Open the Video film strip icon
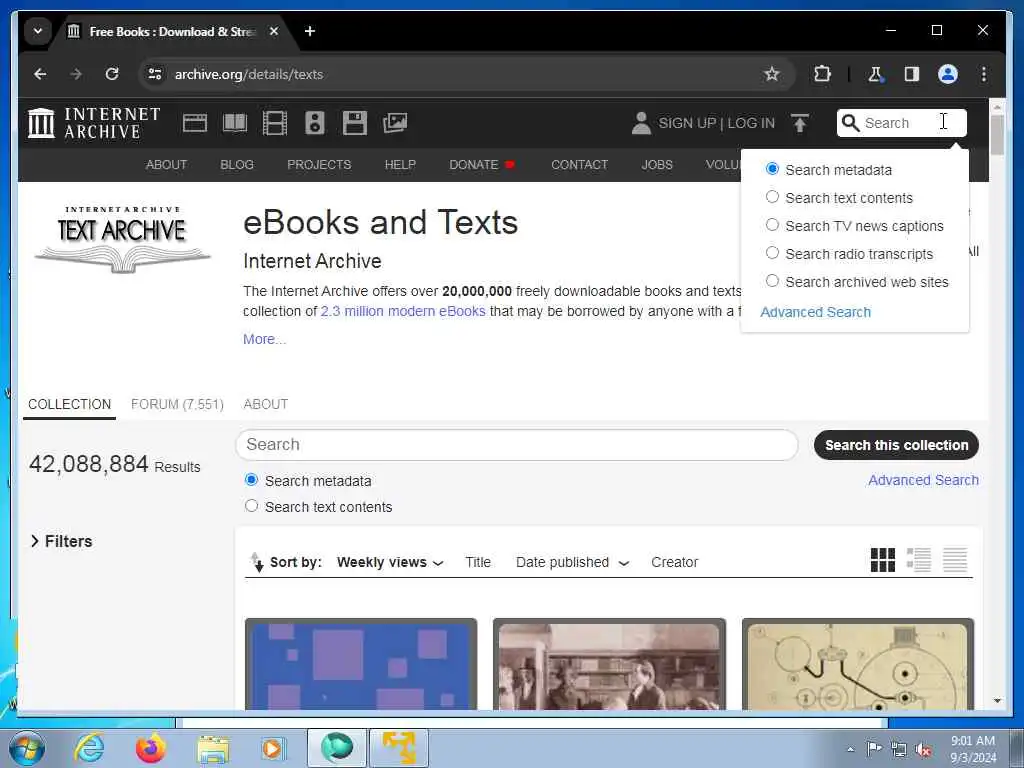 click(x=275, y=123)
